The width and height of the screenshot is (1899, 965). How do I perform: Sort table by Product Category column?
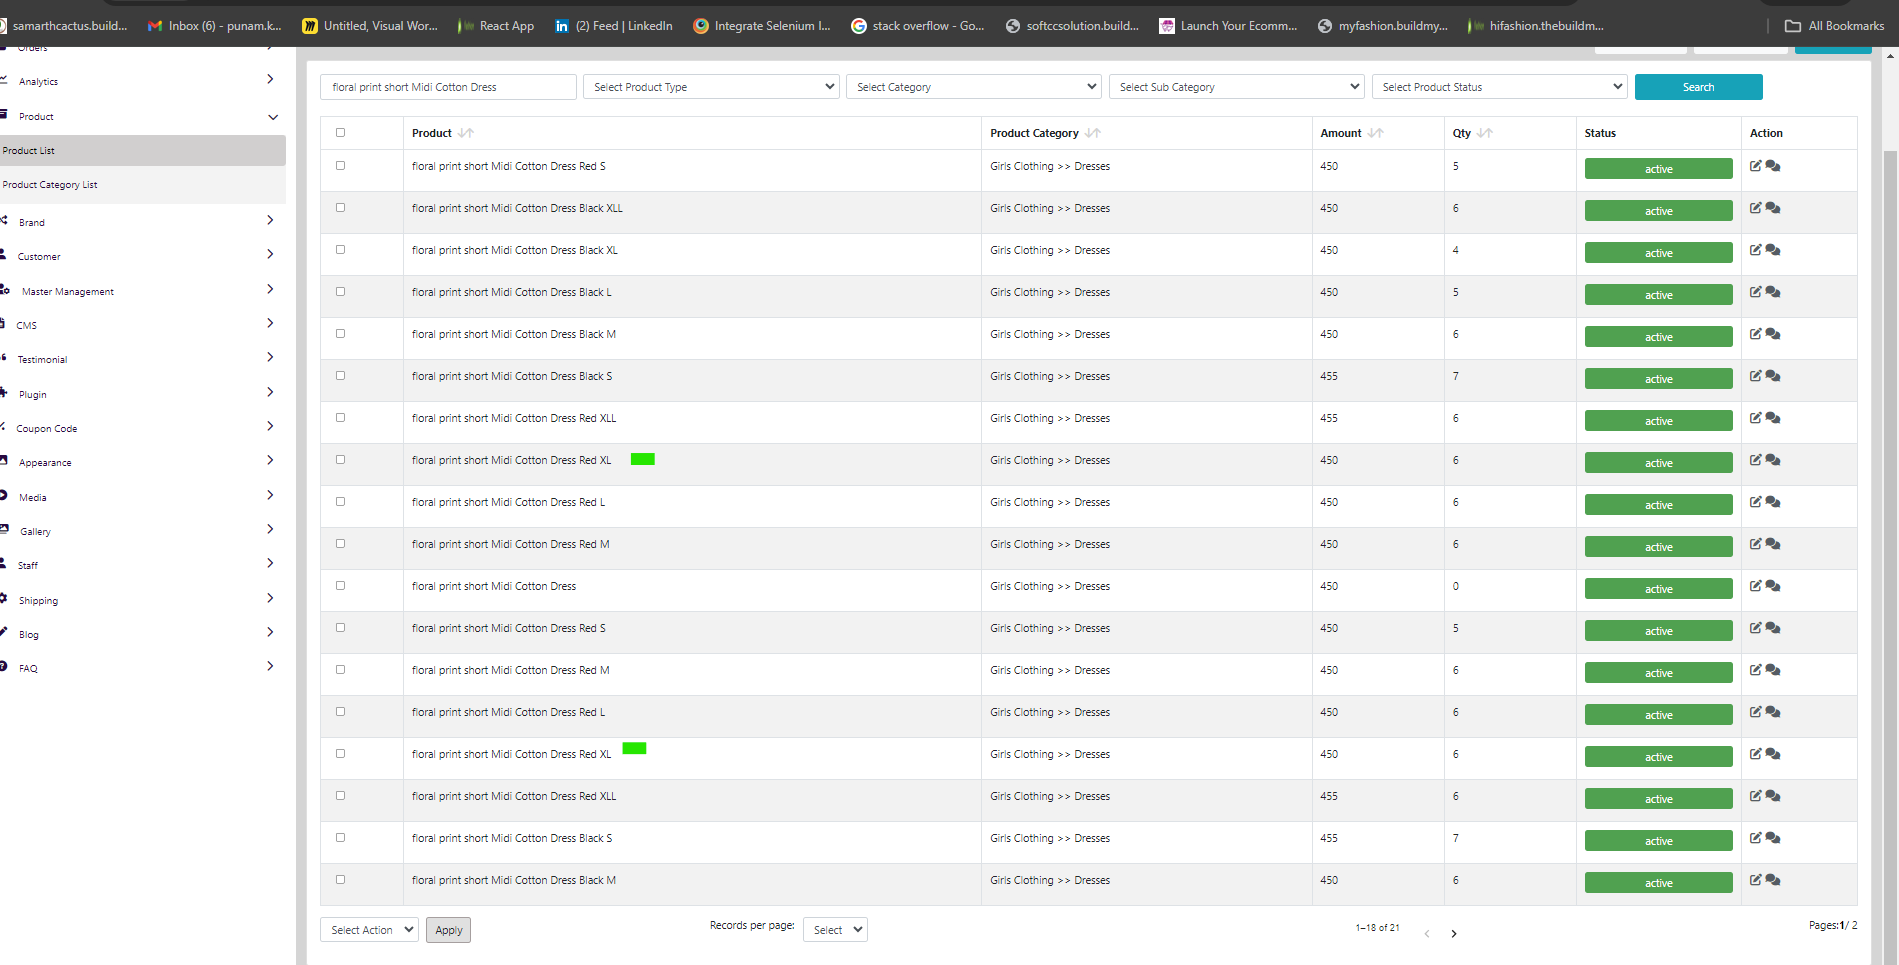tap(1092, 133)
